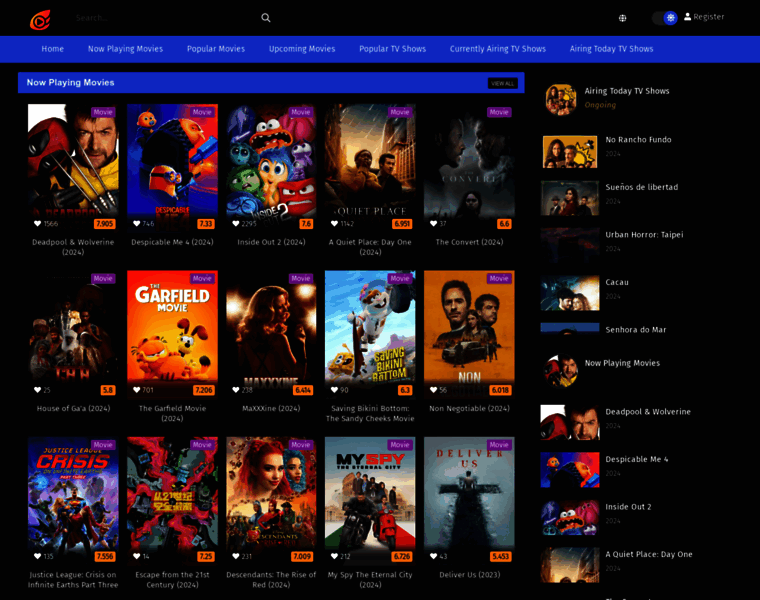Open sidebar A Quiet Place: Day One
Image resolution: width=760 pixels, height=600 pixels.
649,554
